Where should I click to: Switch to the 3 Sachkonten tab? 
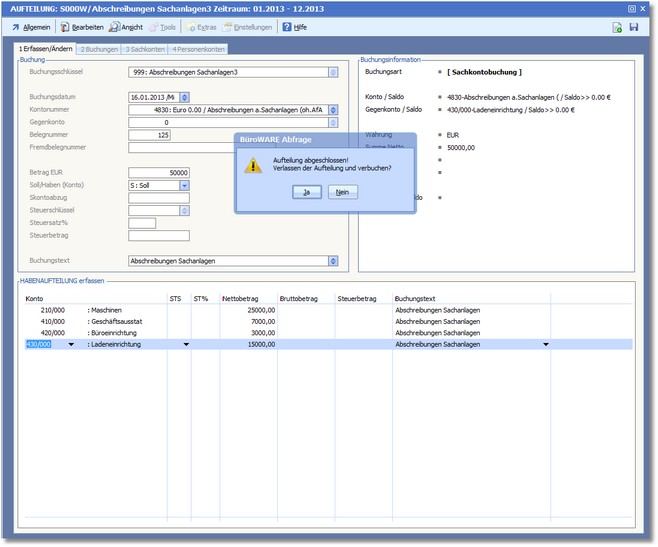click(x=145, y=49)
